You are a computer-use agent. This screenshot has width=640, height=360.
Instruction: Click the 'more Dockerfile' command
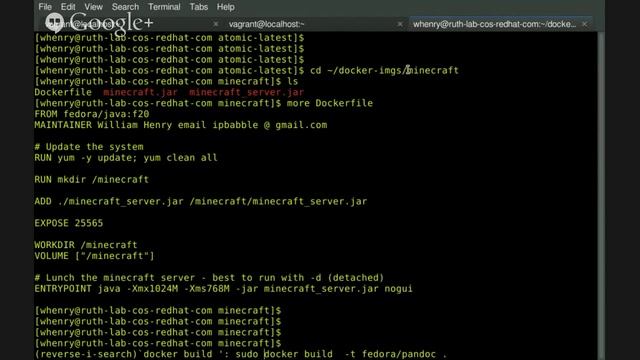(330, 103)
